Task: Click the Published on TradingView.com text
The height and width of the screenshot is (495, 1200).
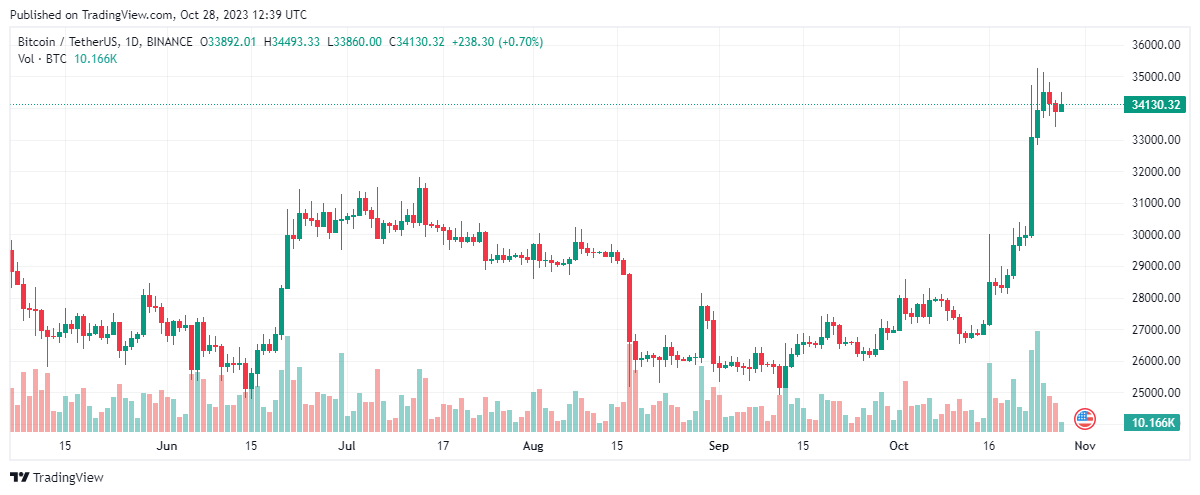Action: 87,15
